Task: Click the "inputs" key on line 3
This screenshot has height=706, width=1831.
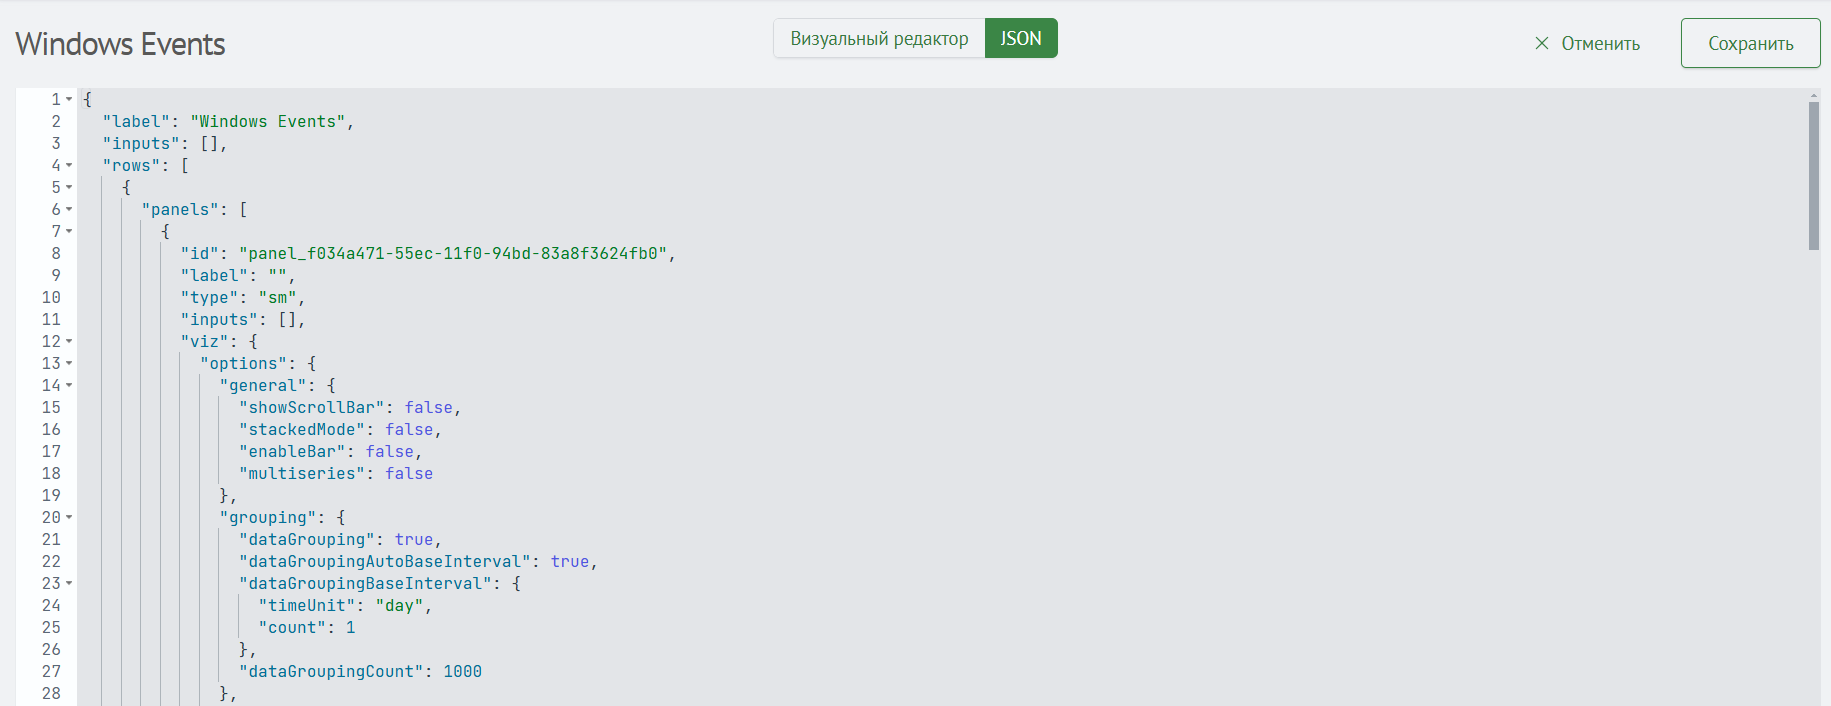Action: click(x=141, y=143)
